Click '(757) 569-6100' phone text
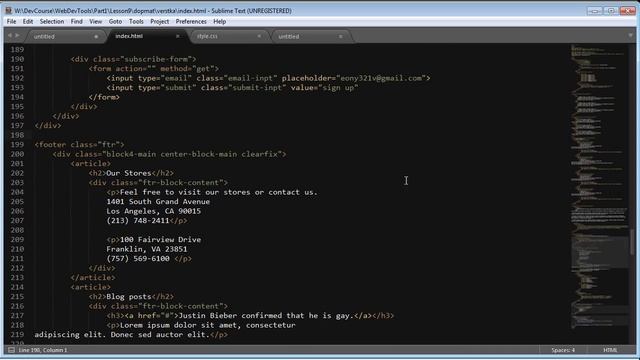Viewport: 640px width, 360px height. 138,259
